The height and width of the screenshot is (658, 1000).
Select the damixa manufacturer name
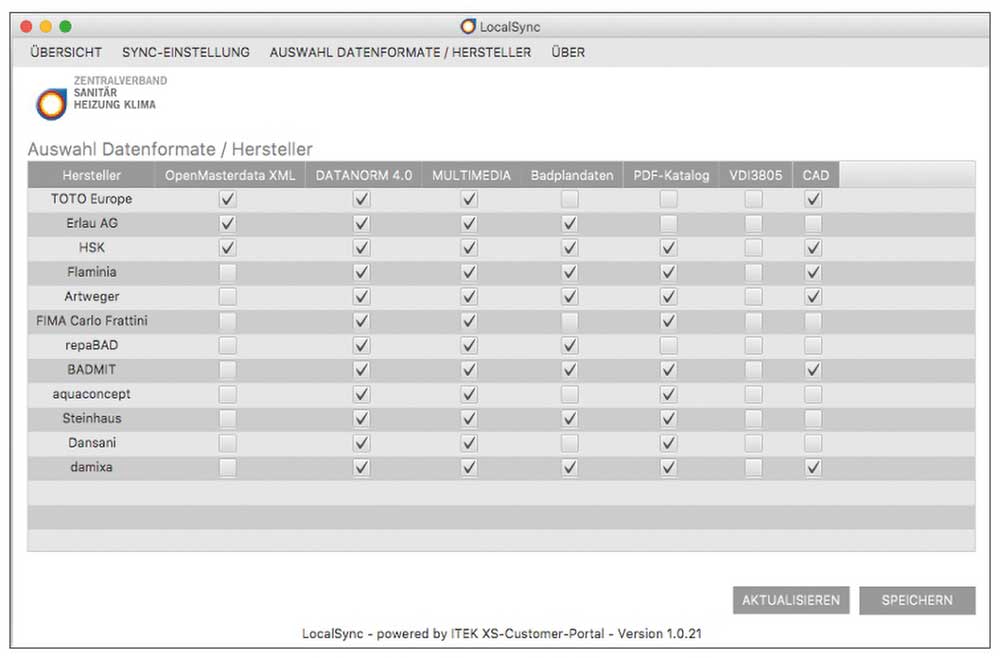coord(91,467)
